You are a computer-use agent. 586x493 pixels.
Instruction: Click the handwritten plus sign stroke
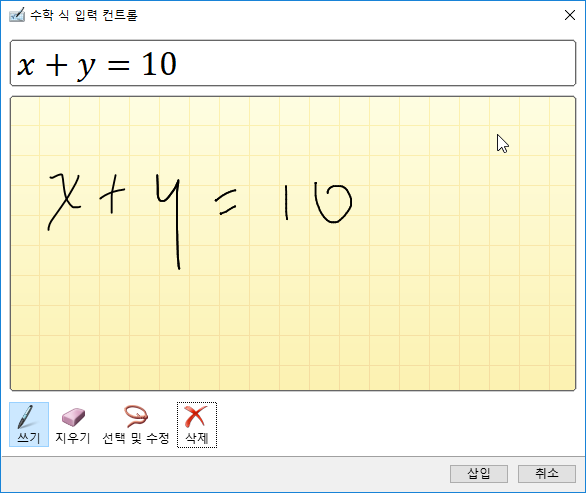[112, 194]
